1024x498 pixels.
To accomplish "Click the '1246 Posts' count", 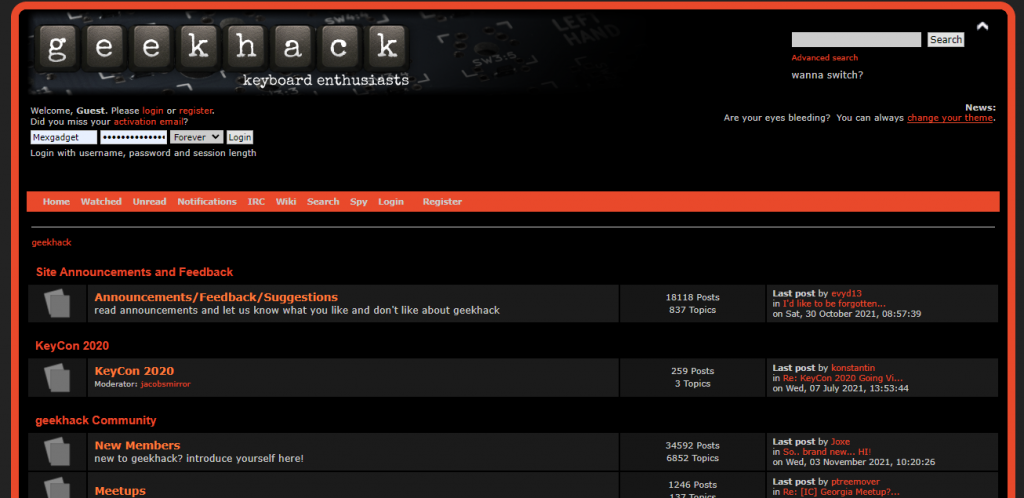I will 692,485.
